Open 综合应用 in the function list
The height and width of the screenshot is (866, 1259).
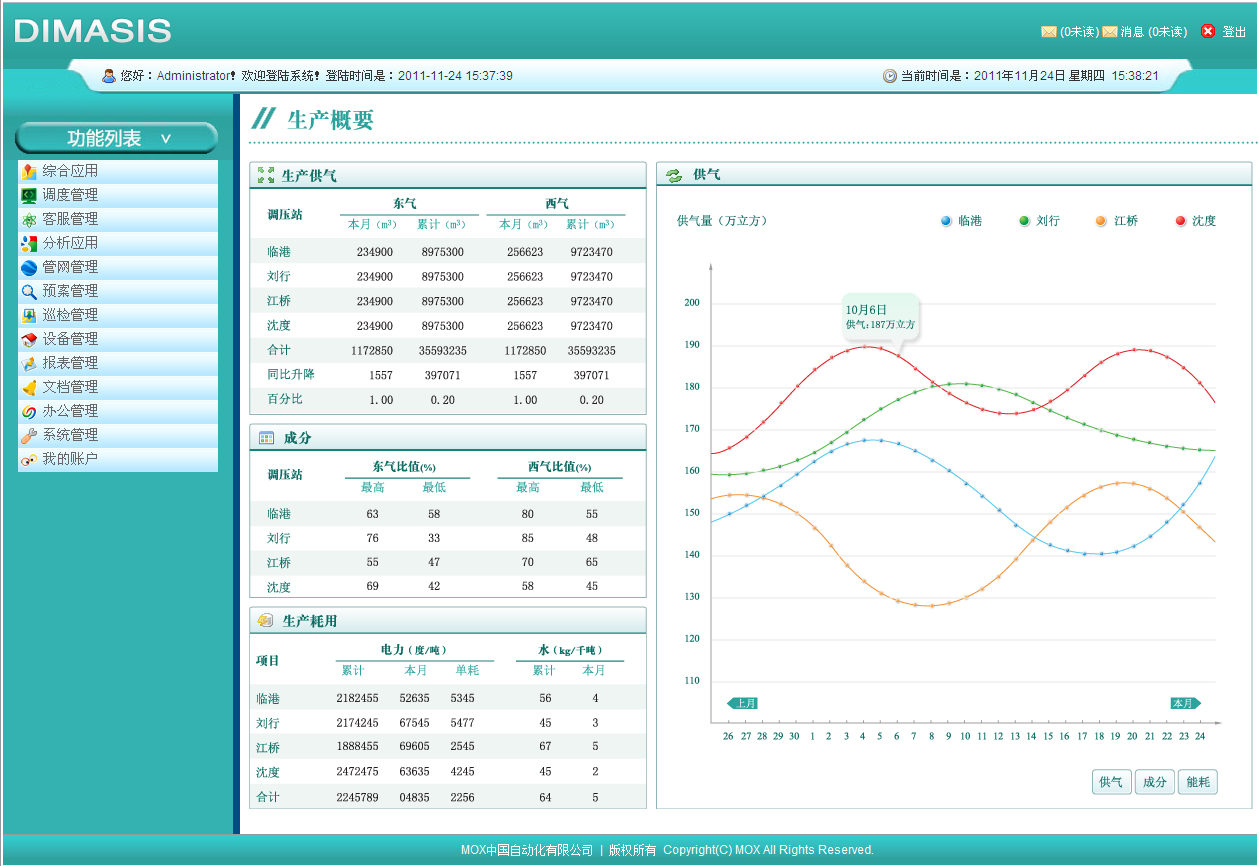118,171
